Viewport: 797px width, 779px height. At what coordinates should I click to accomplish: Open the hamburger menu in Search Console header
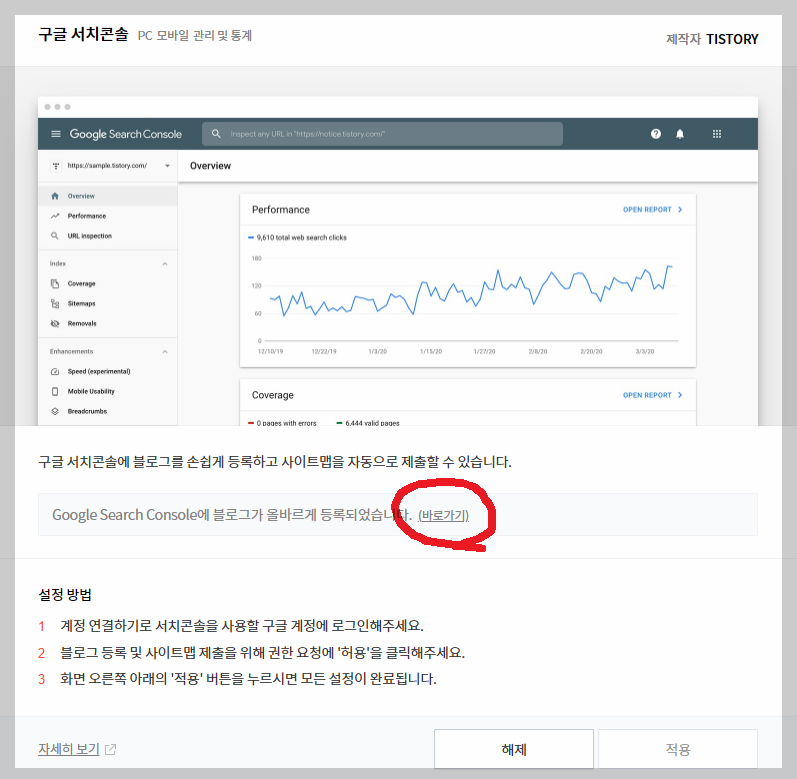56,134
